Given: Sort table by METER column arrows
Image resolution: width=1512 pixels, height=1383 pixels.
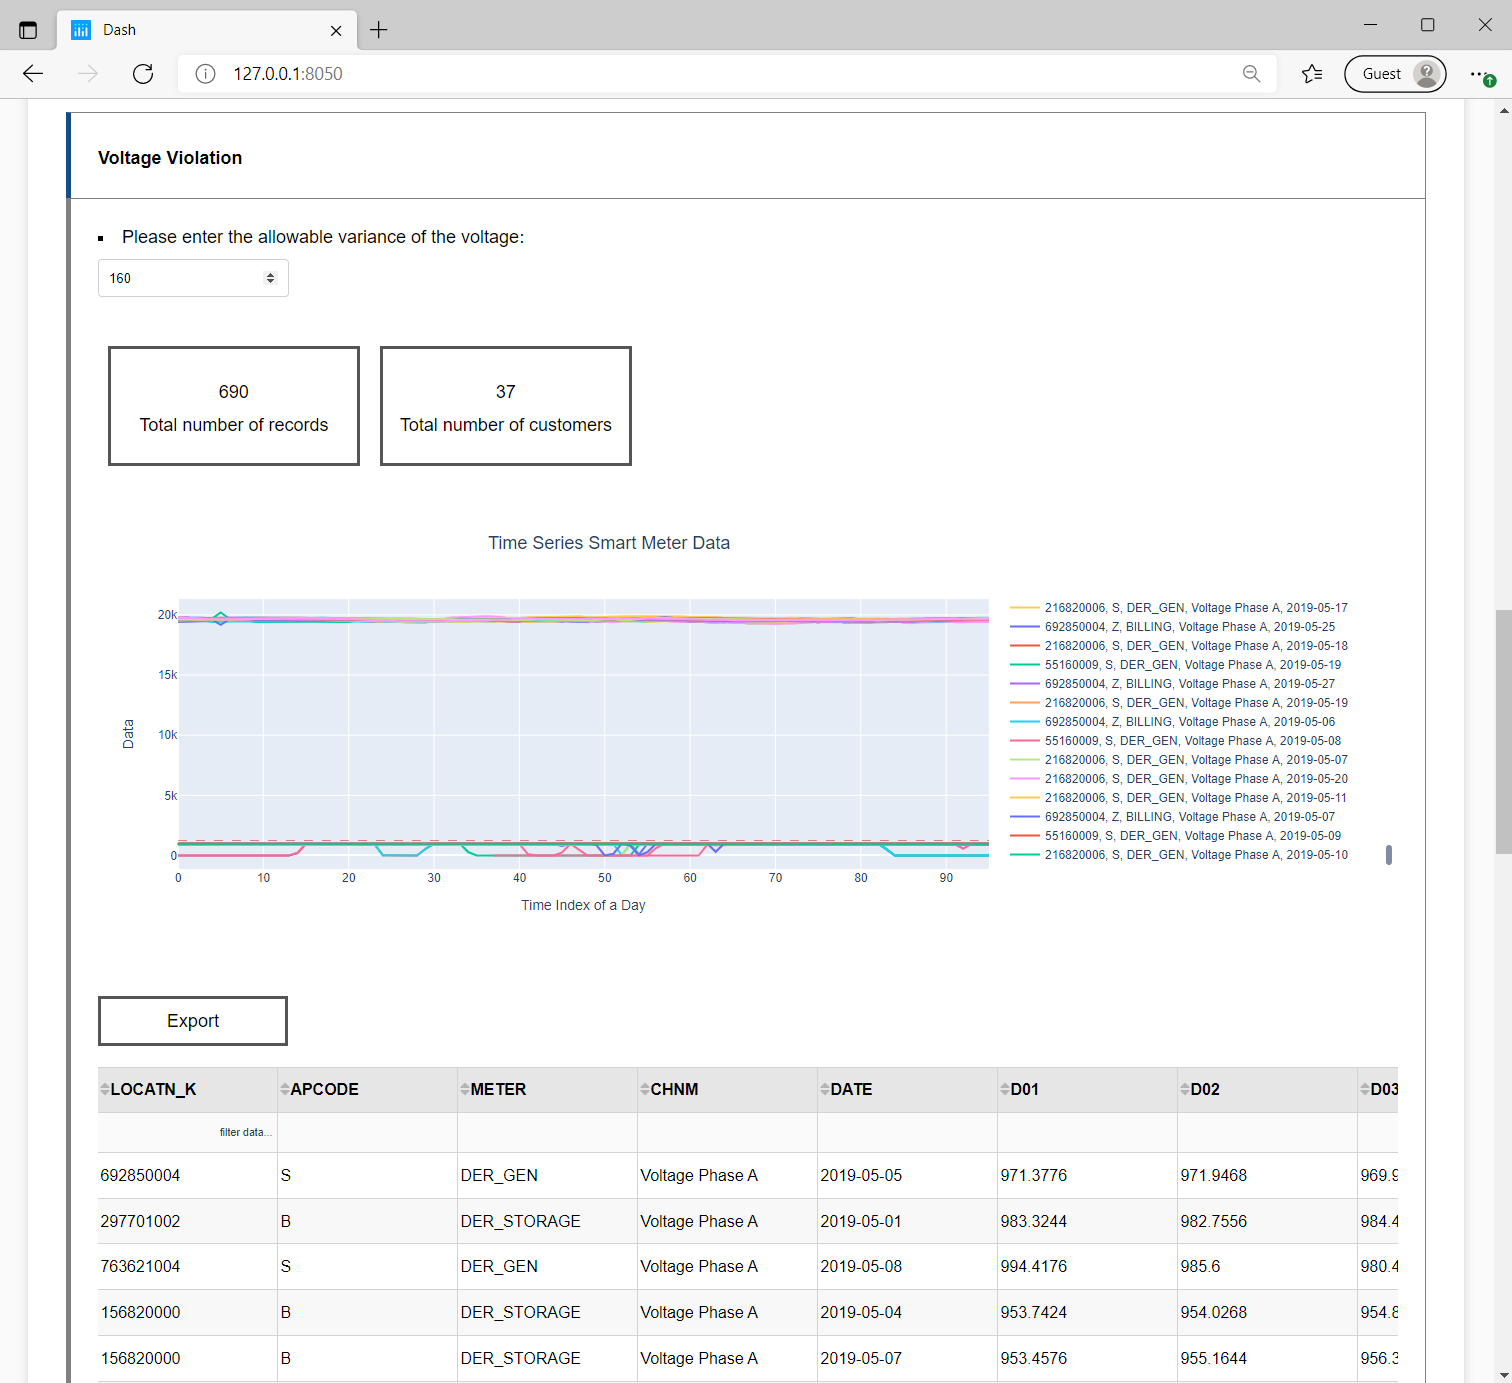Looking at the screenshot, I should pos(465,1089).
